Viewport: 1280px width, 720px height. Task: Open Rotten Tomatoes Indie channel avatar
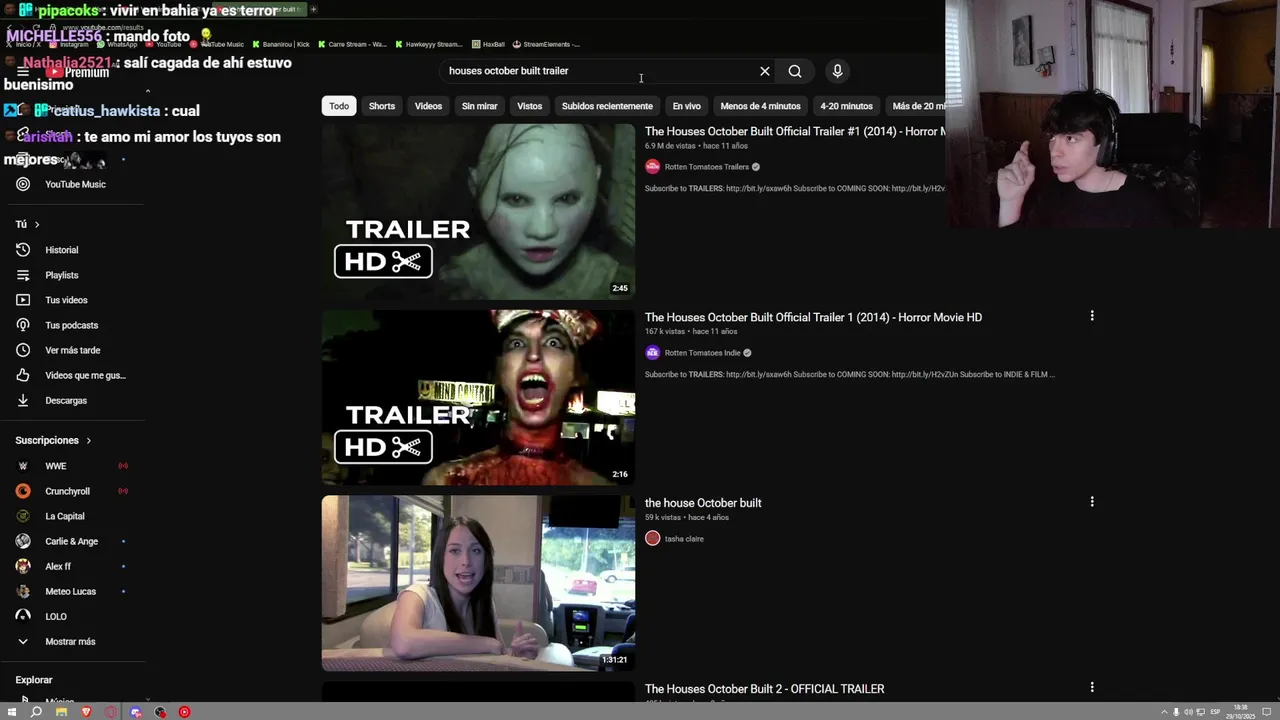tap(653, 353)
